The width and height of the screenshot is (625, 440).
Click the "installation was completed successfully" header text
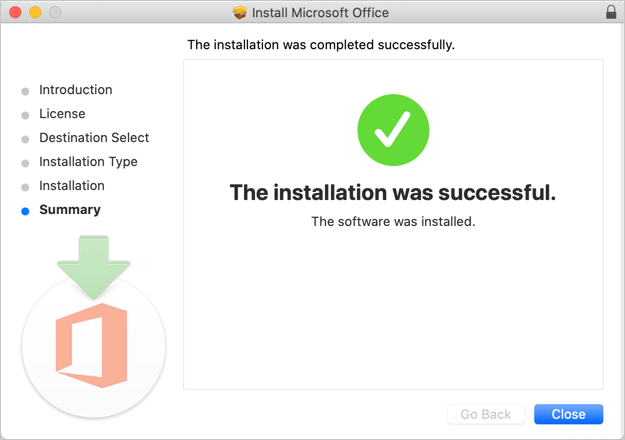click(321, 45)
